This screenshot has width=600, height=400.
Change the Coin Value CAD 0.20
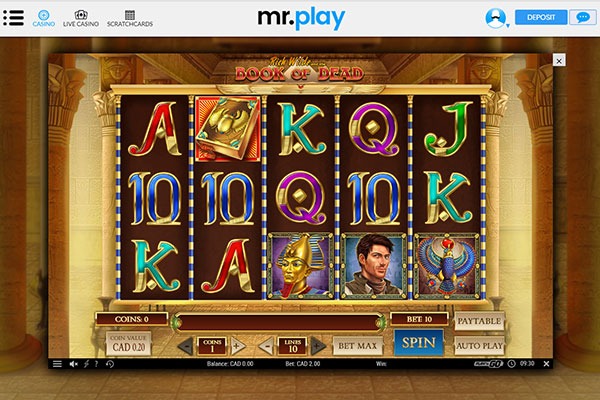tap(129, 343)
